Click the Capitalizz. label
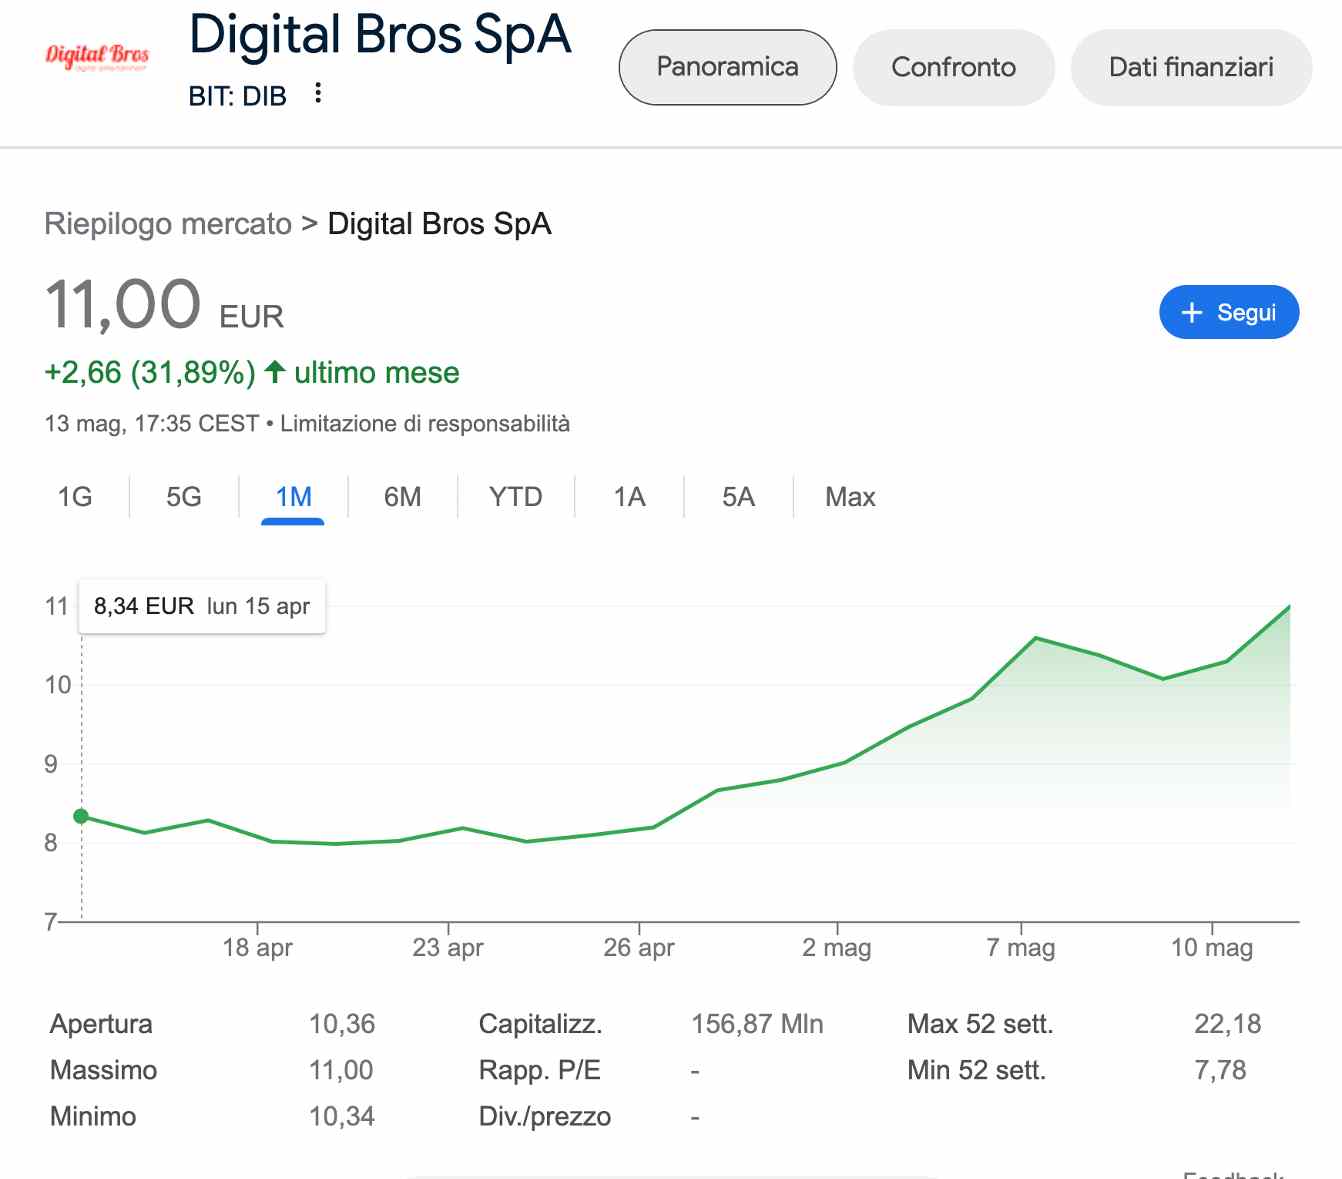The width and height of the screenshot is (1342, 1179). pos(541,1024)
